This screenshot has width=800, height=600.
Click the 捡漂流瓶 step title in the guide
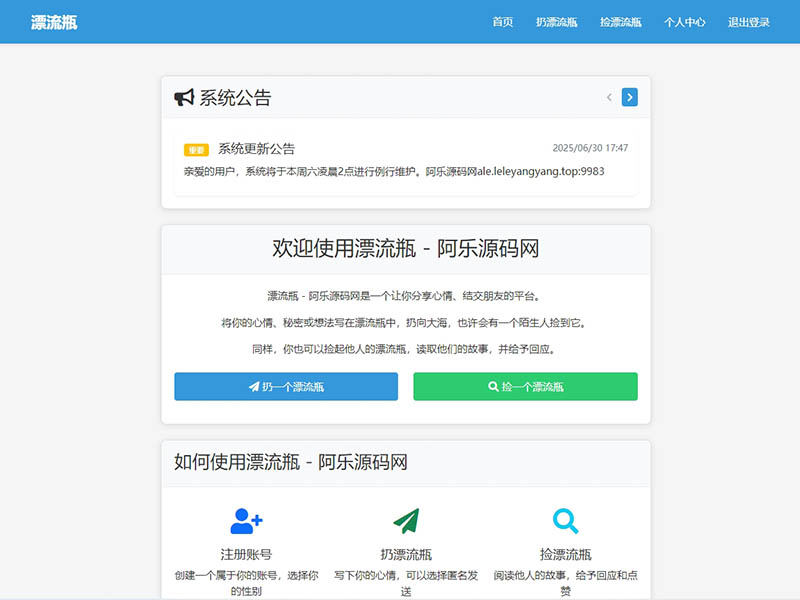[565, 555]
